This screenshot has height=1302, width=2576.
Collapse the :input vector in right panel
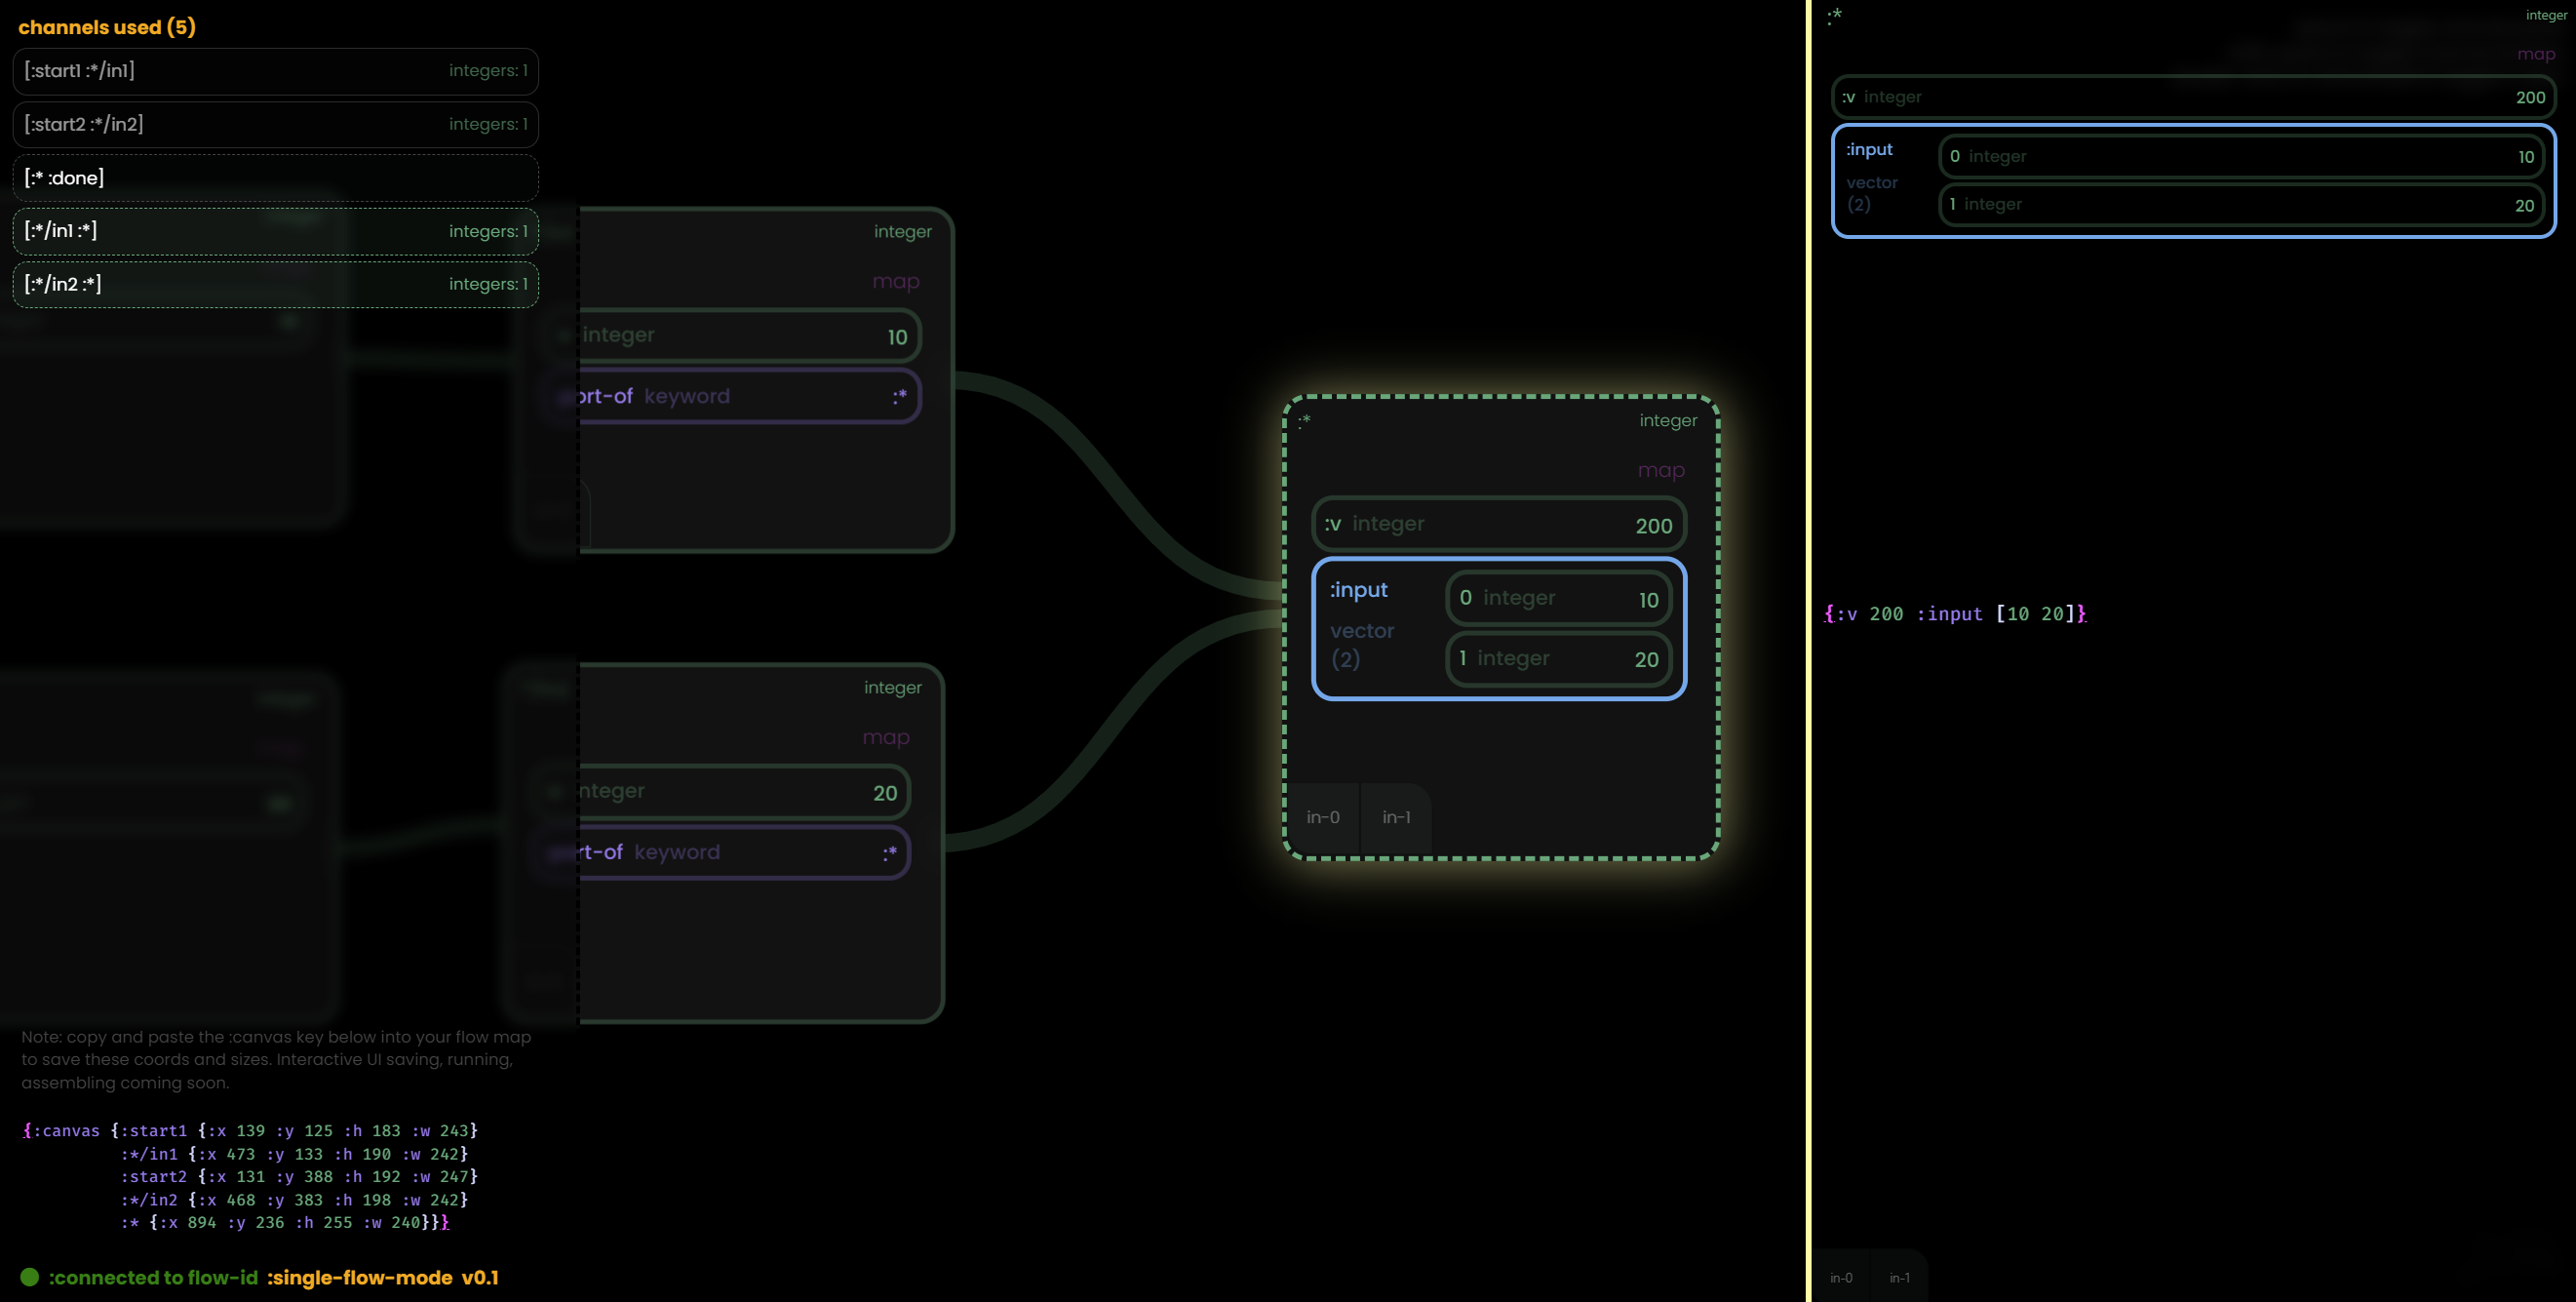[x=1869, y=149]
